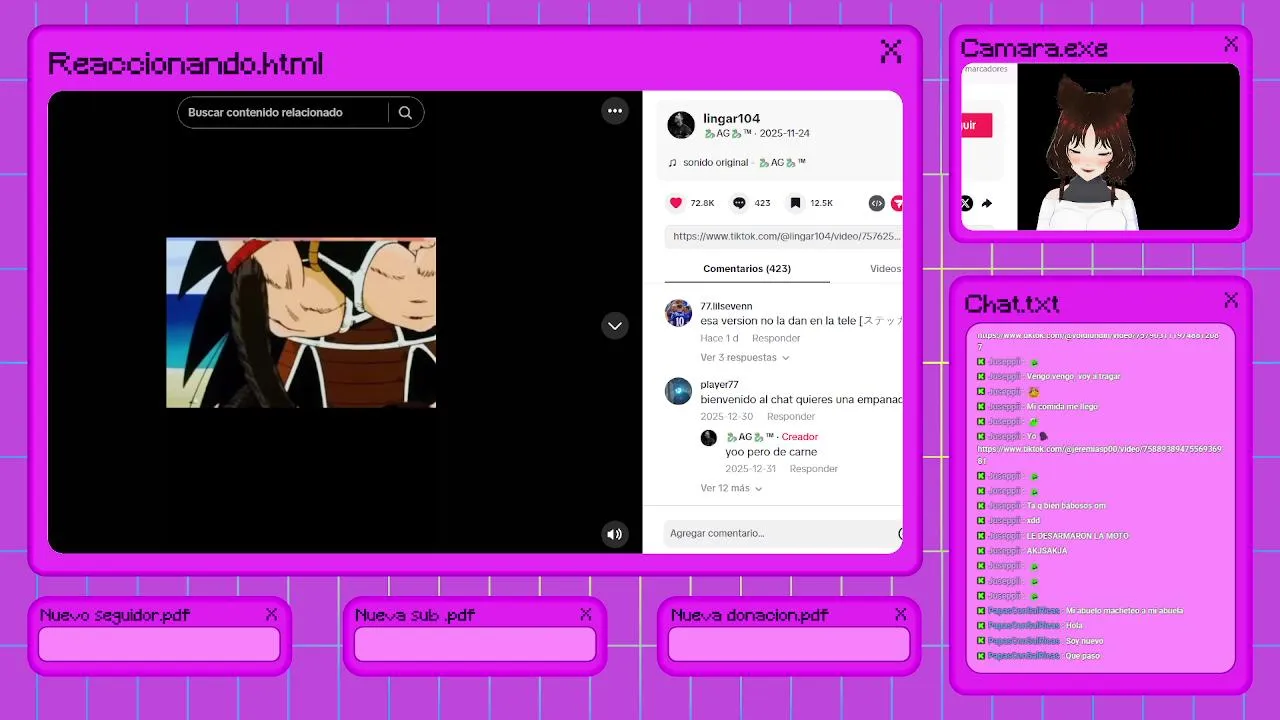Viewport: 1280px width, 720px height.
Task: Click the 72.8K likes count
Action: pos(702,203)
